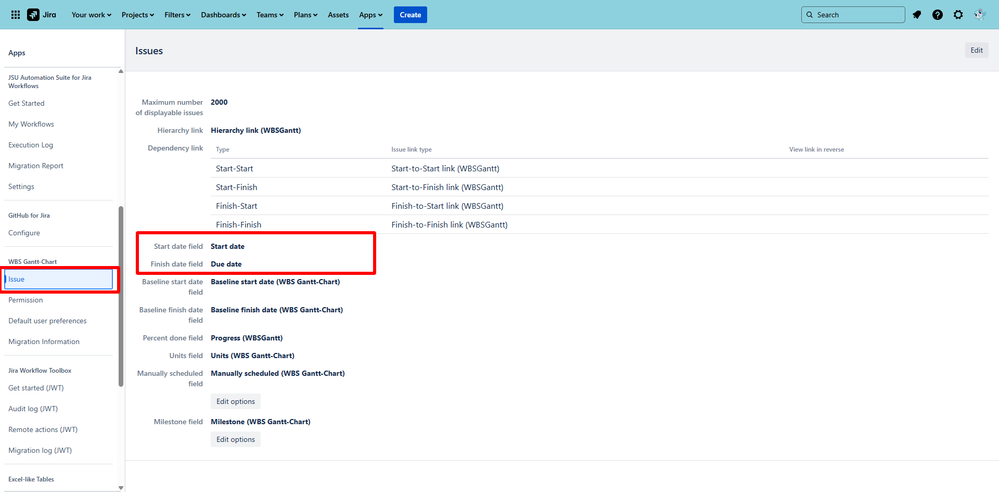Screen dimensions: 999x492
Task: Click the Jira logo
Action: (x=41, y=15)
